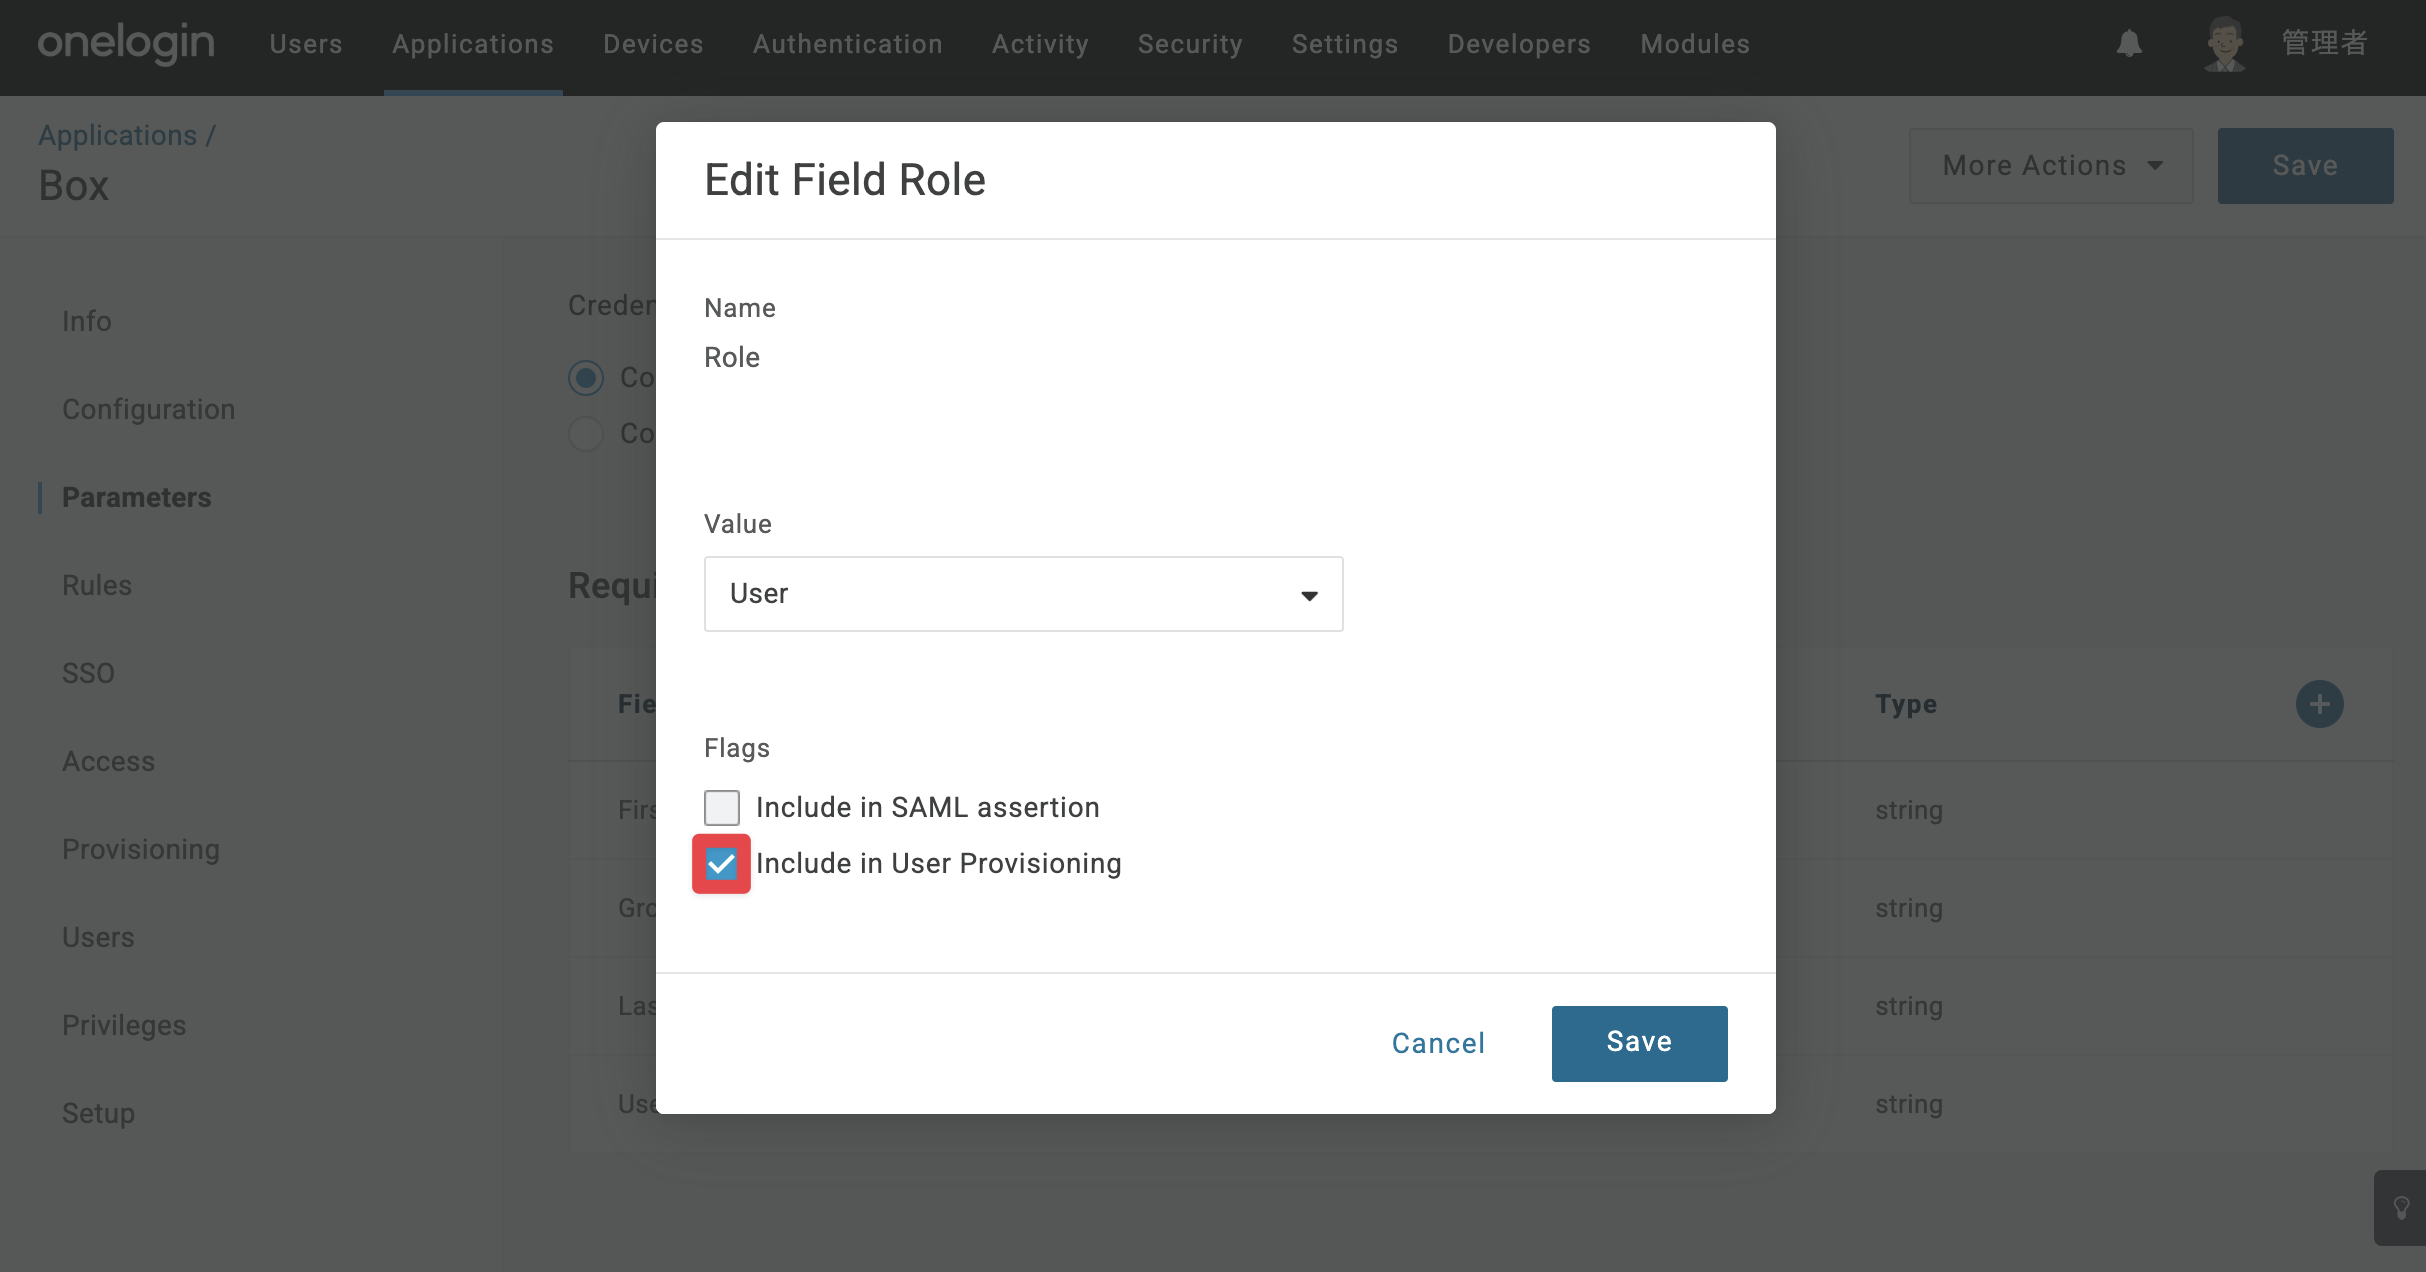Uncheck Include in User Provisioning

(x=721, y=863)
